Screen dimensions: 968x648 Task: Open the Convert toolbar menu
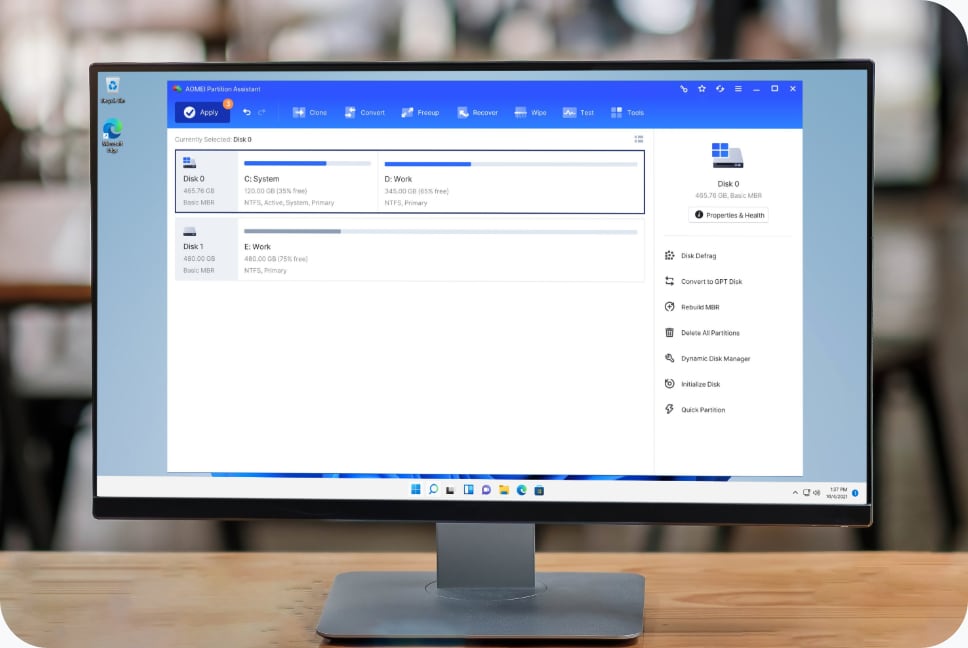365,112
